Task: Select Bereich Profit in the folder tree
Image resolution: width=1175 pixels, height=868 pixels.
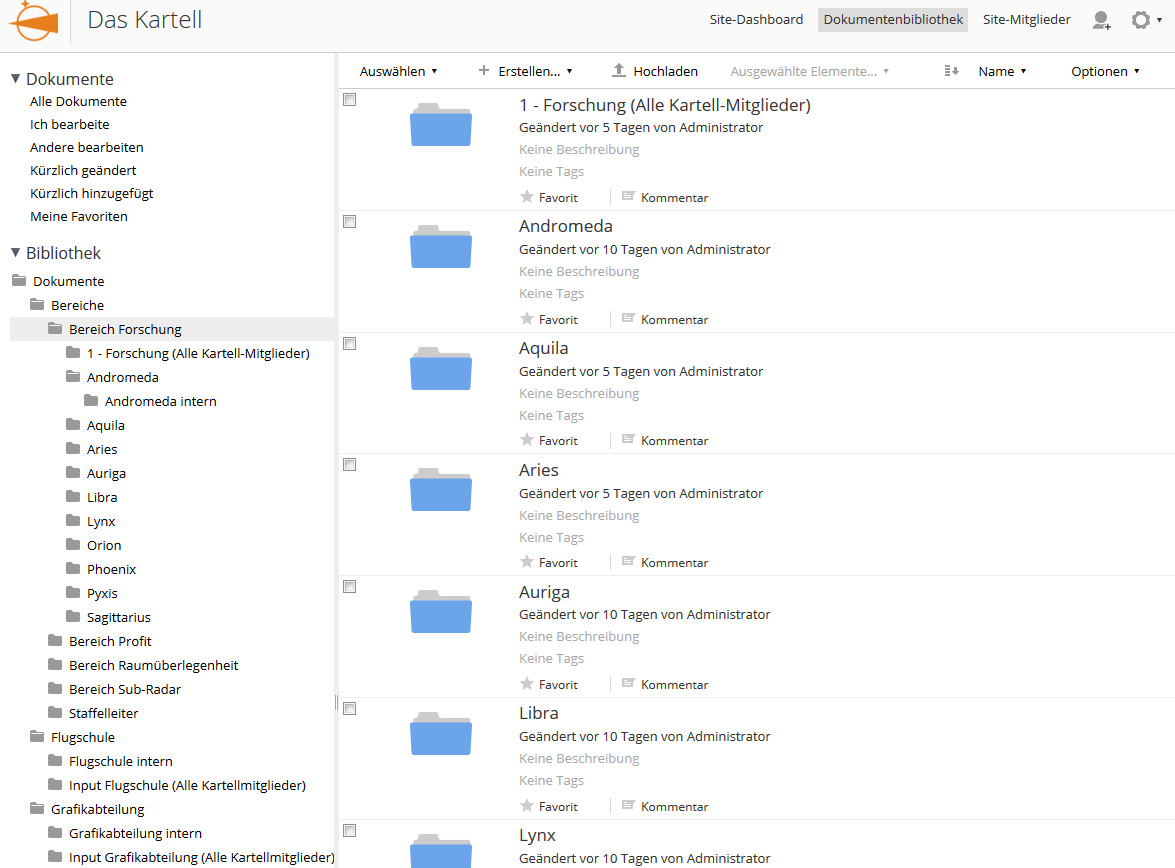Action: [x=110, y=641]
